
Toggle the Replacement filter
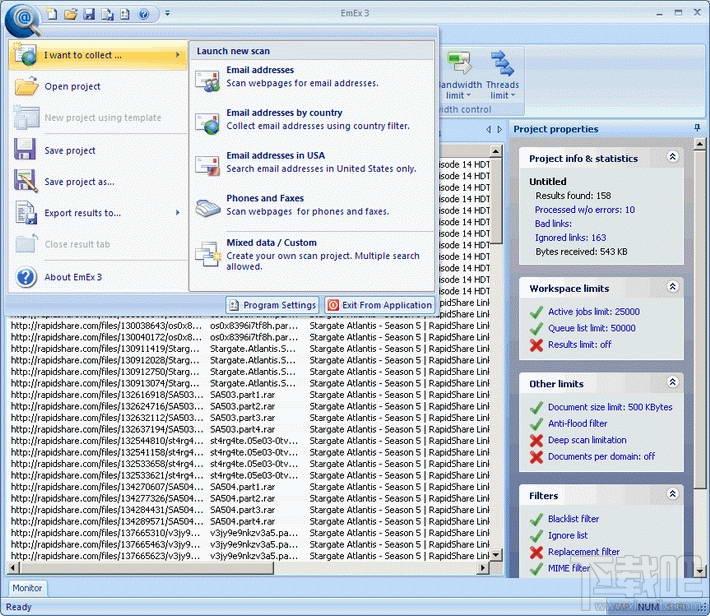(584, 552)
